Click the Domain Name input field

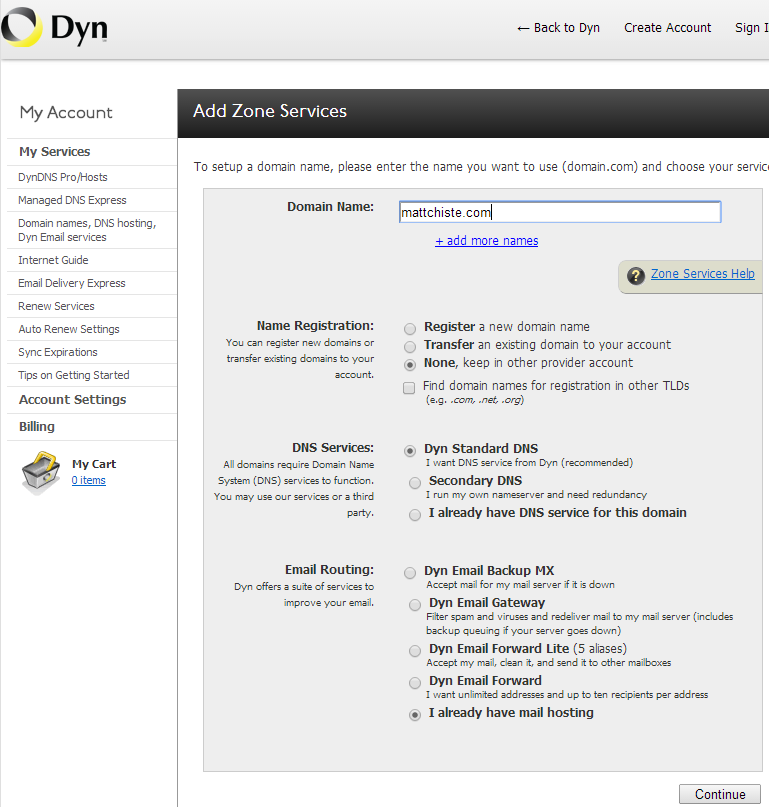[x=560, y=212]
